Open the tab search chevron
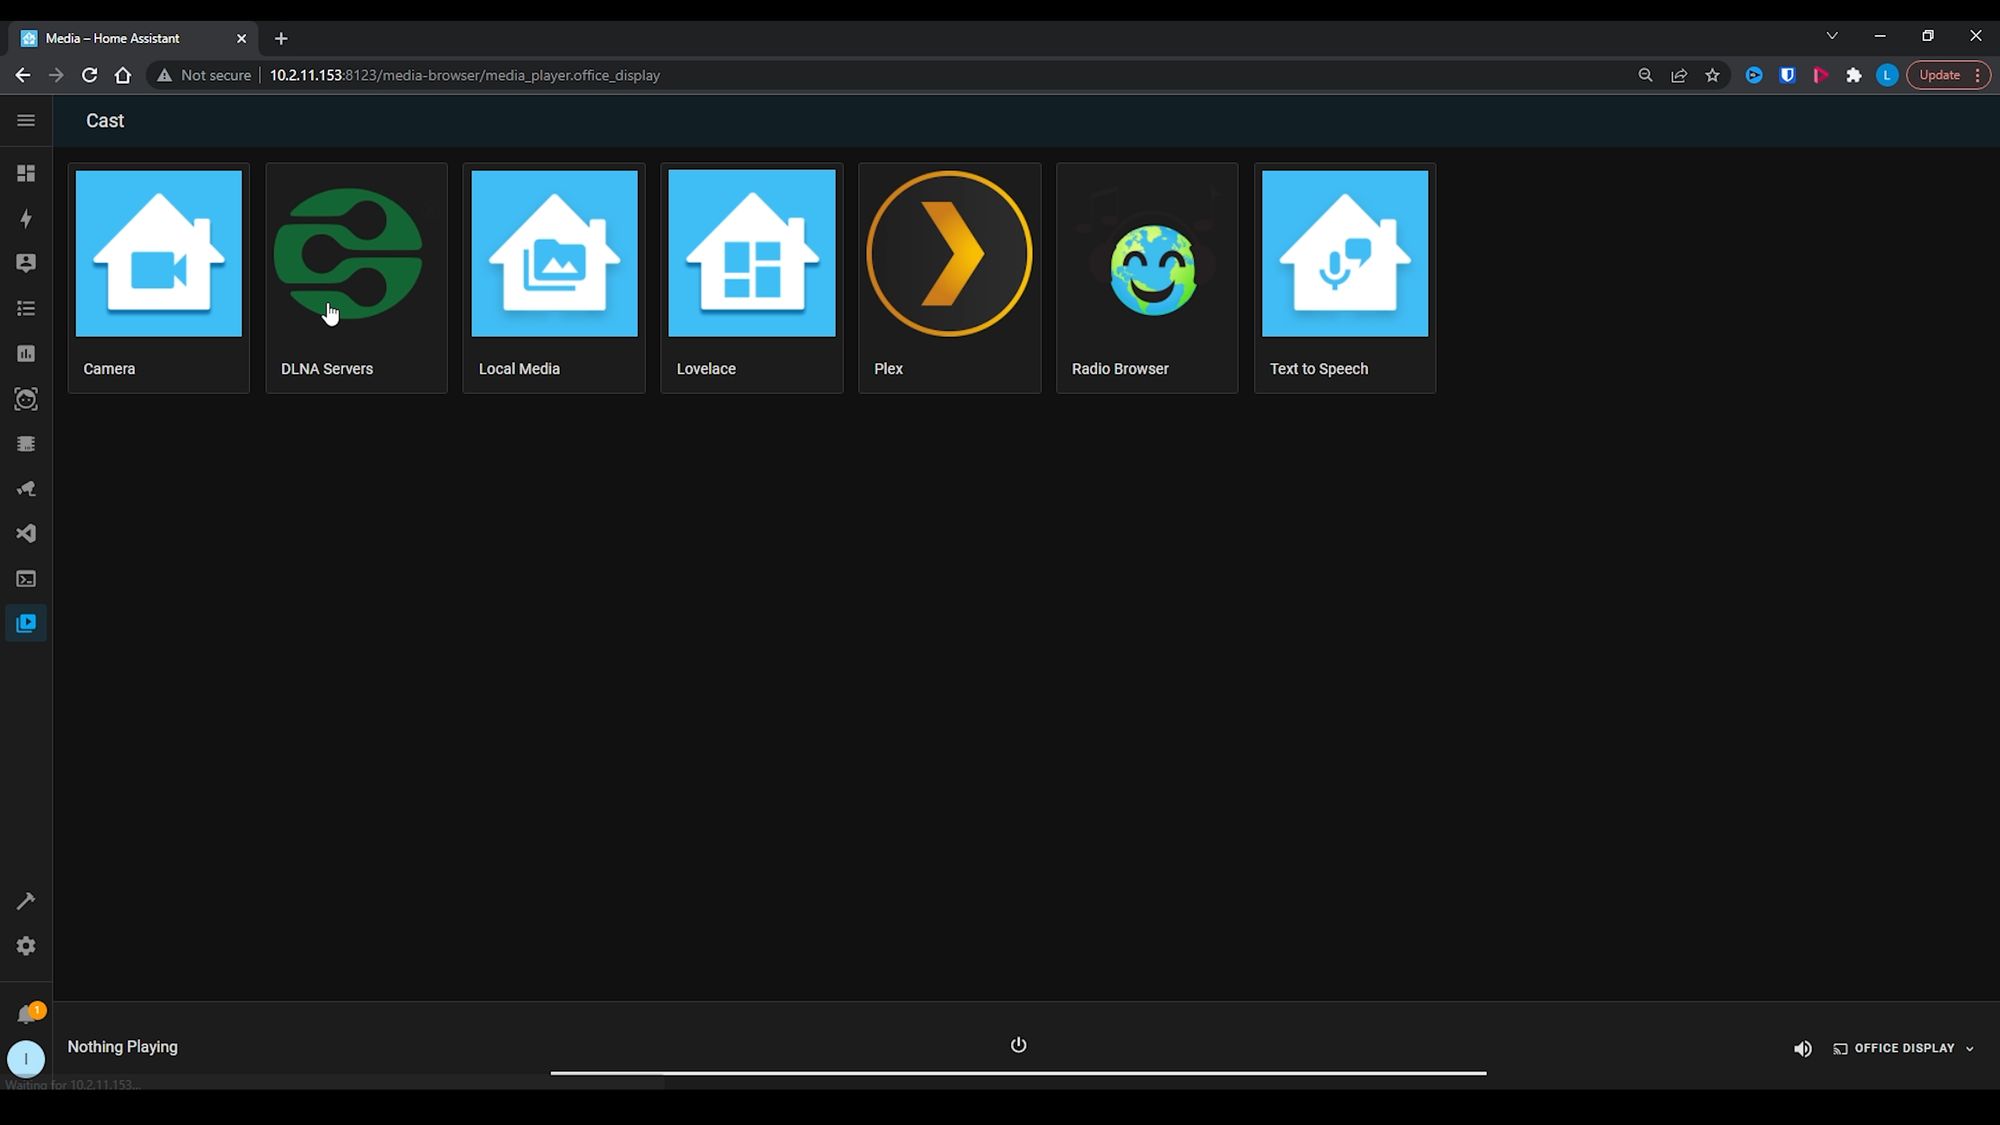Screen dimensions: 2000x1125 pyautogui.click(x=1832, y=35)
